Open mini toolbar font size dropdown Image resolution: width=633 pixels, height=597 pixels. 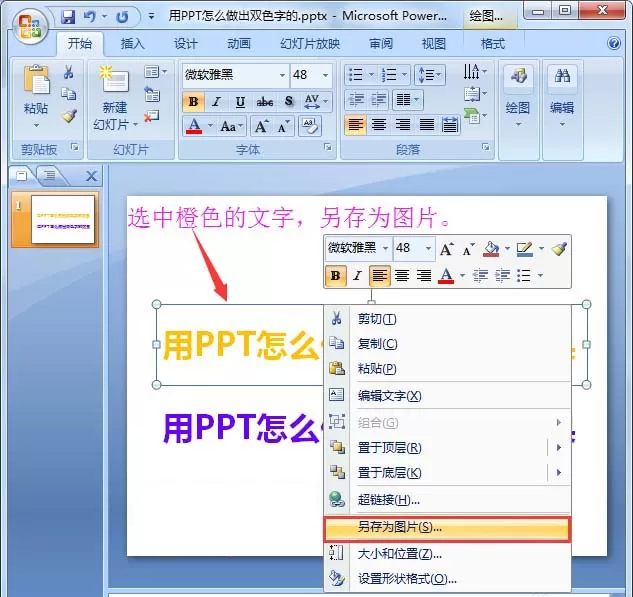pyautogui.click(x=428, y=248)
